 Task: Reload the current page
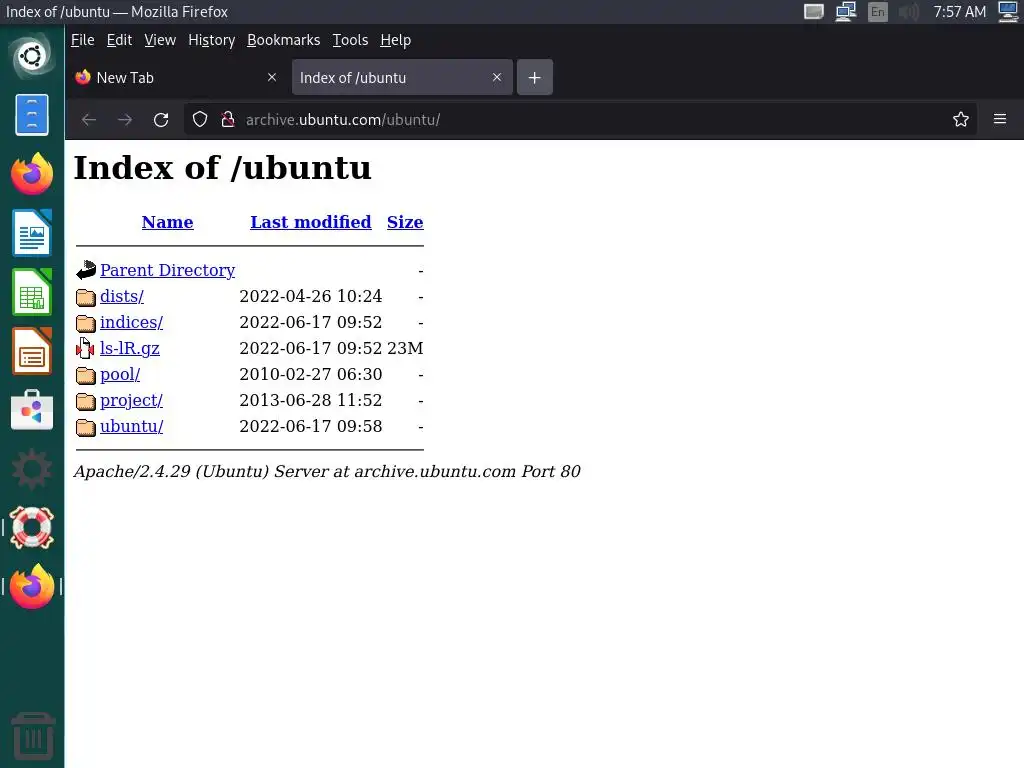[161, 120]
